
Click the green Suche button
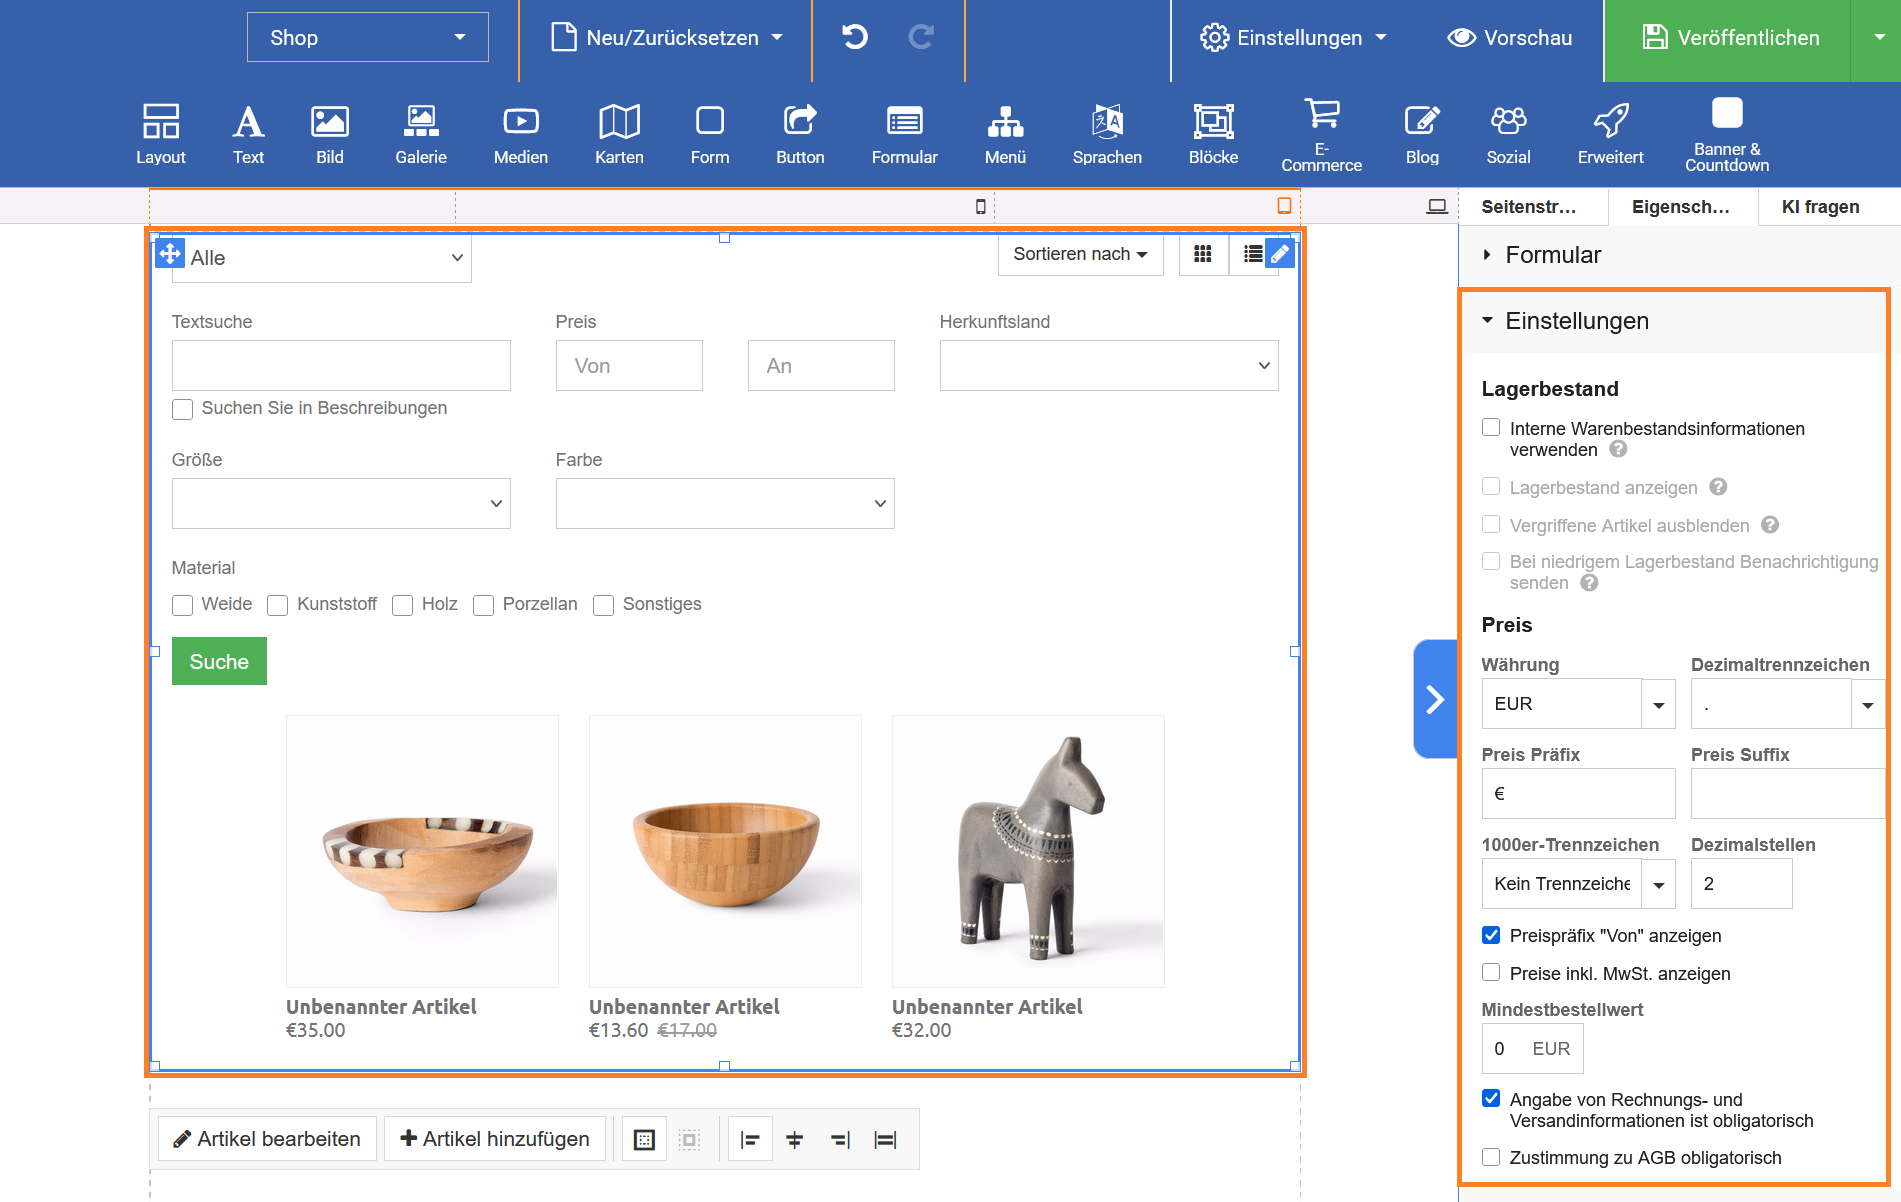[x=219, y=661]
